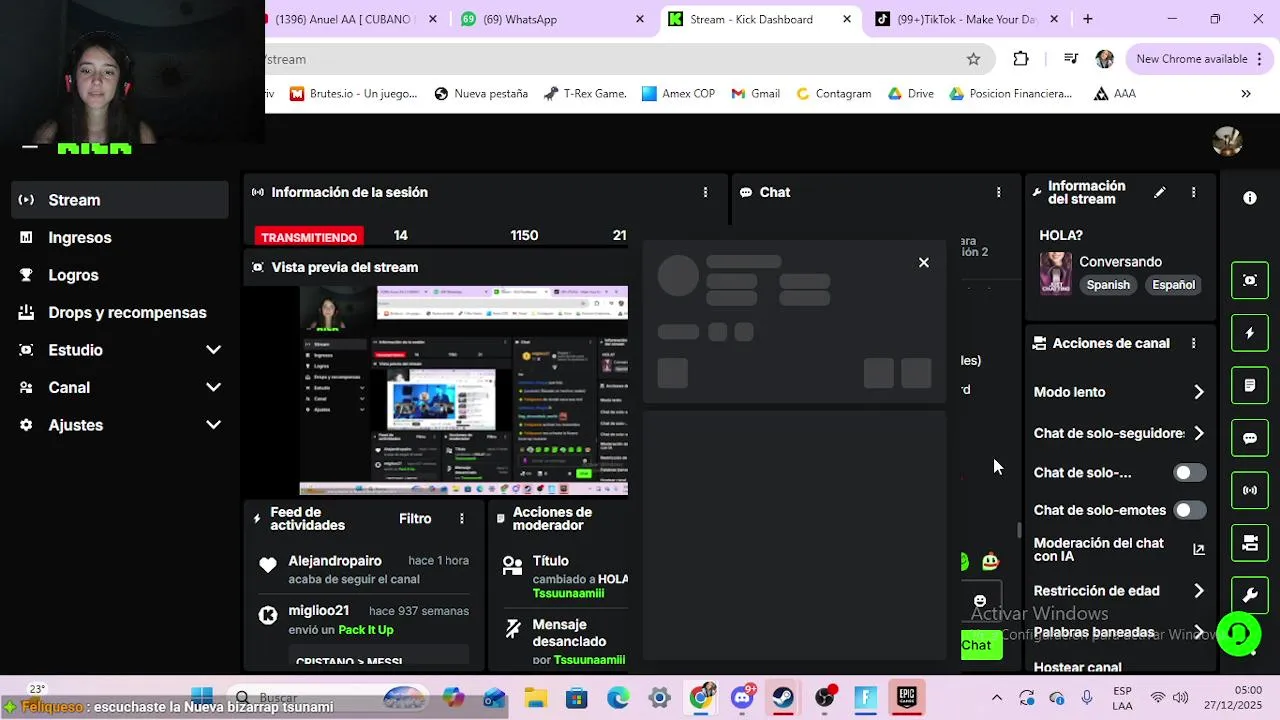Viewport: 1280px width, 720px height.
Task: Toggle the channel actions panel icon in rail
Action: coord(1250,543)
